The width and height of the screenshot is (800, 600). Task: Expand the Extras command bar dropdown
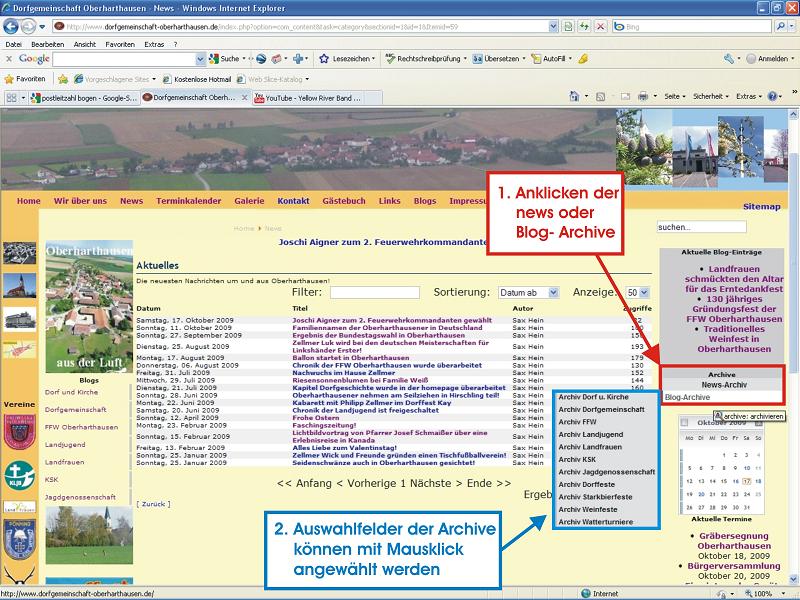[x=748, y=96]
